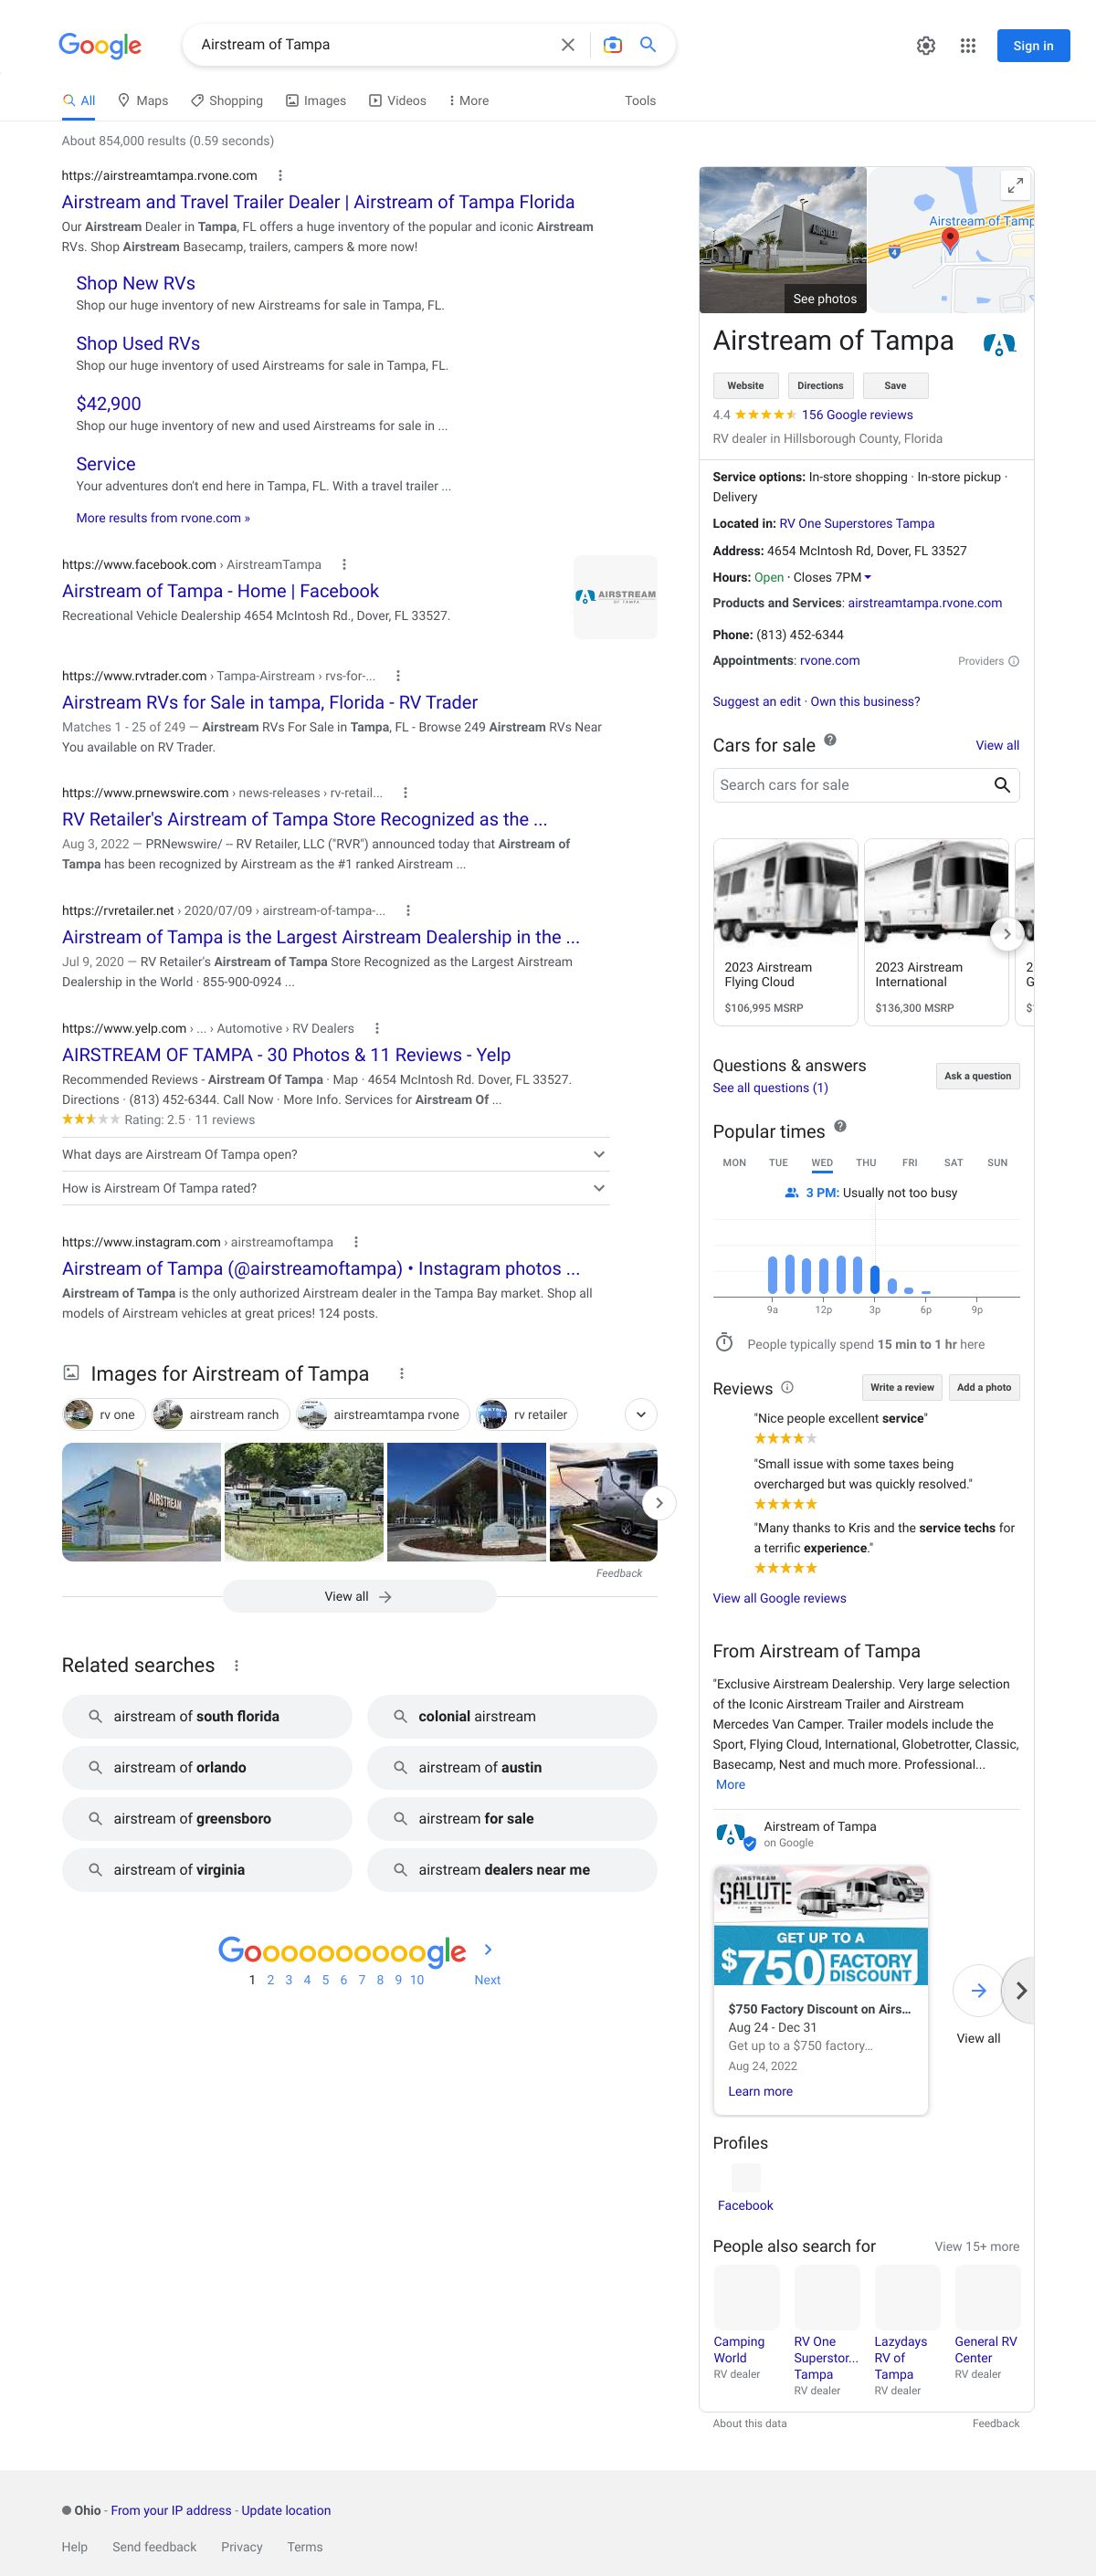Open Google apps grid icon
Image resolution: width=1096 pixels, height=2576 pixels.
pyautogui.click(x=968, y=46)
